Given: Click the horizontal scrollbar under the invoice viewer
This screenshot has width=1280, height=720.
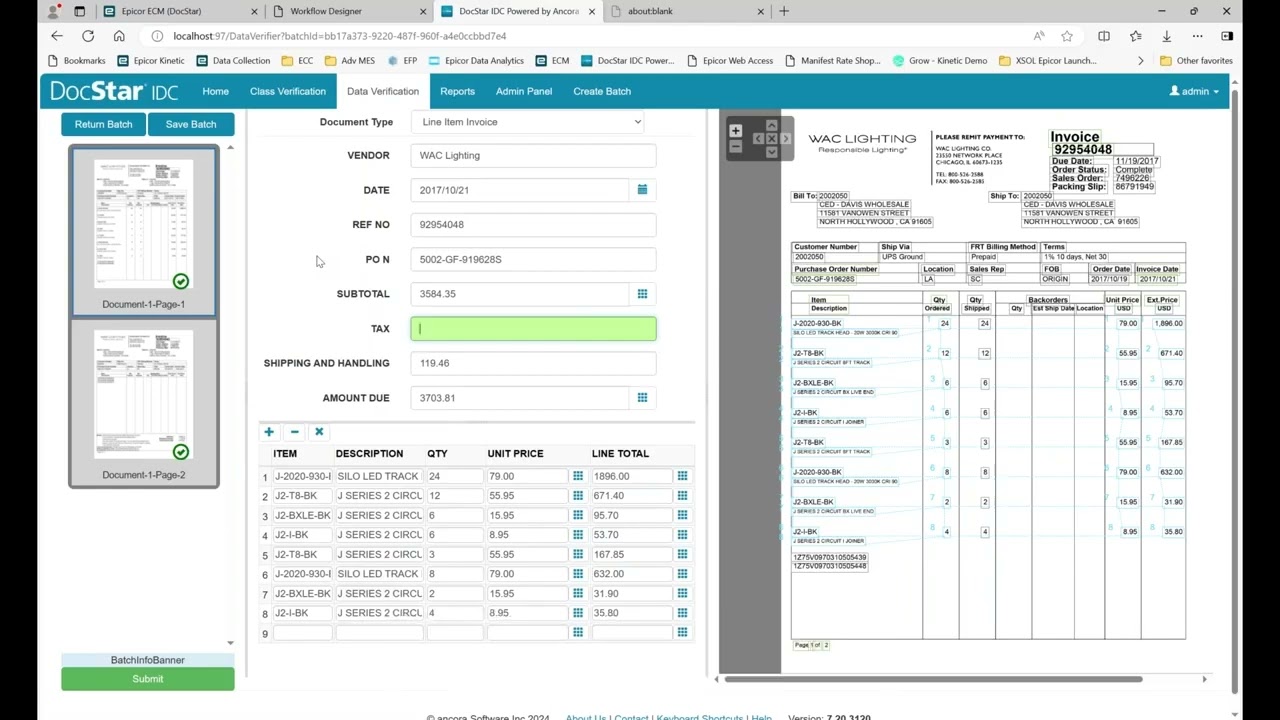Looking at the screenshot, I should coord(933,679).
